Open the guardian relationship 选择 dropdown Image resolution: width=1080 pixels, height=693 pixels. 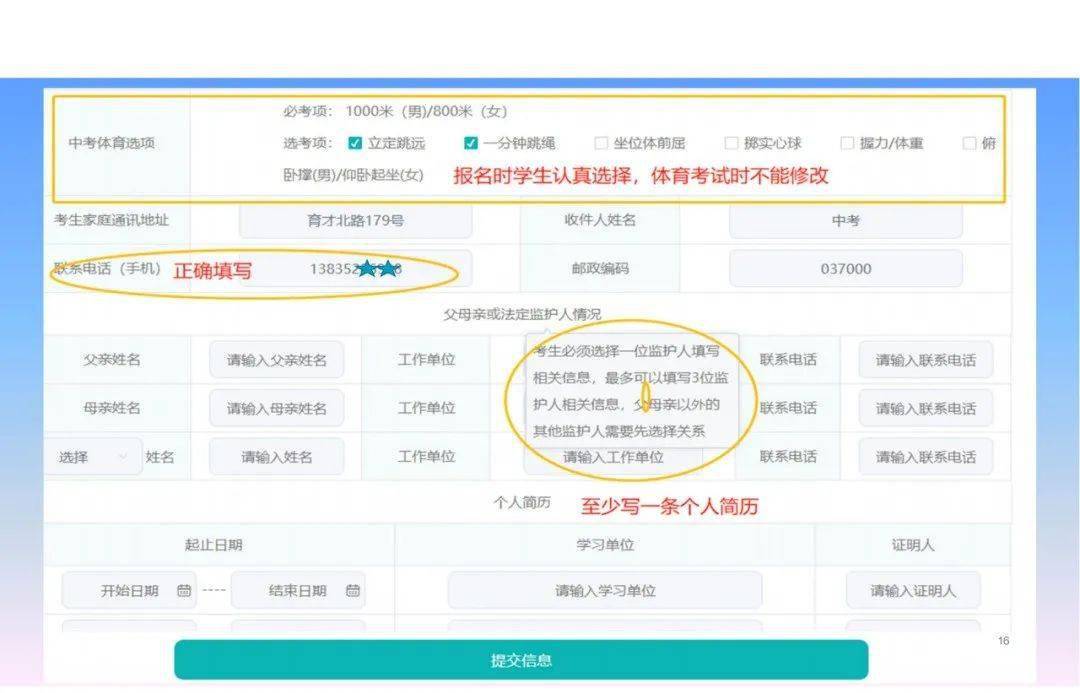[x=93, y=457]
